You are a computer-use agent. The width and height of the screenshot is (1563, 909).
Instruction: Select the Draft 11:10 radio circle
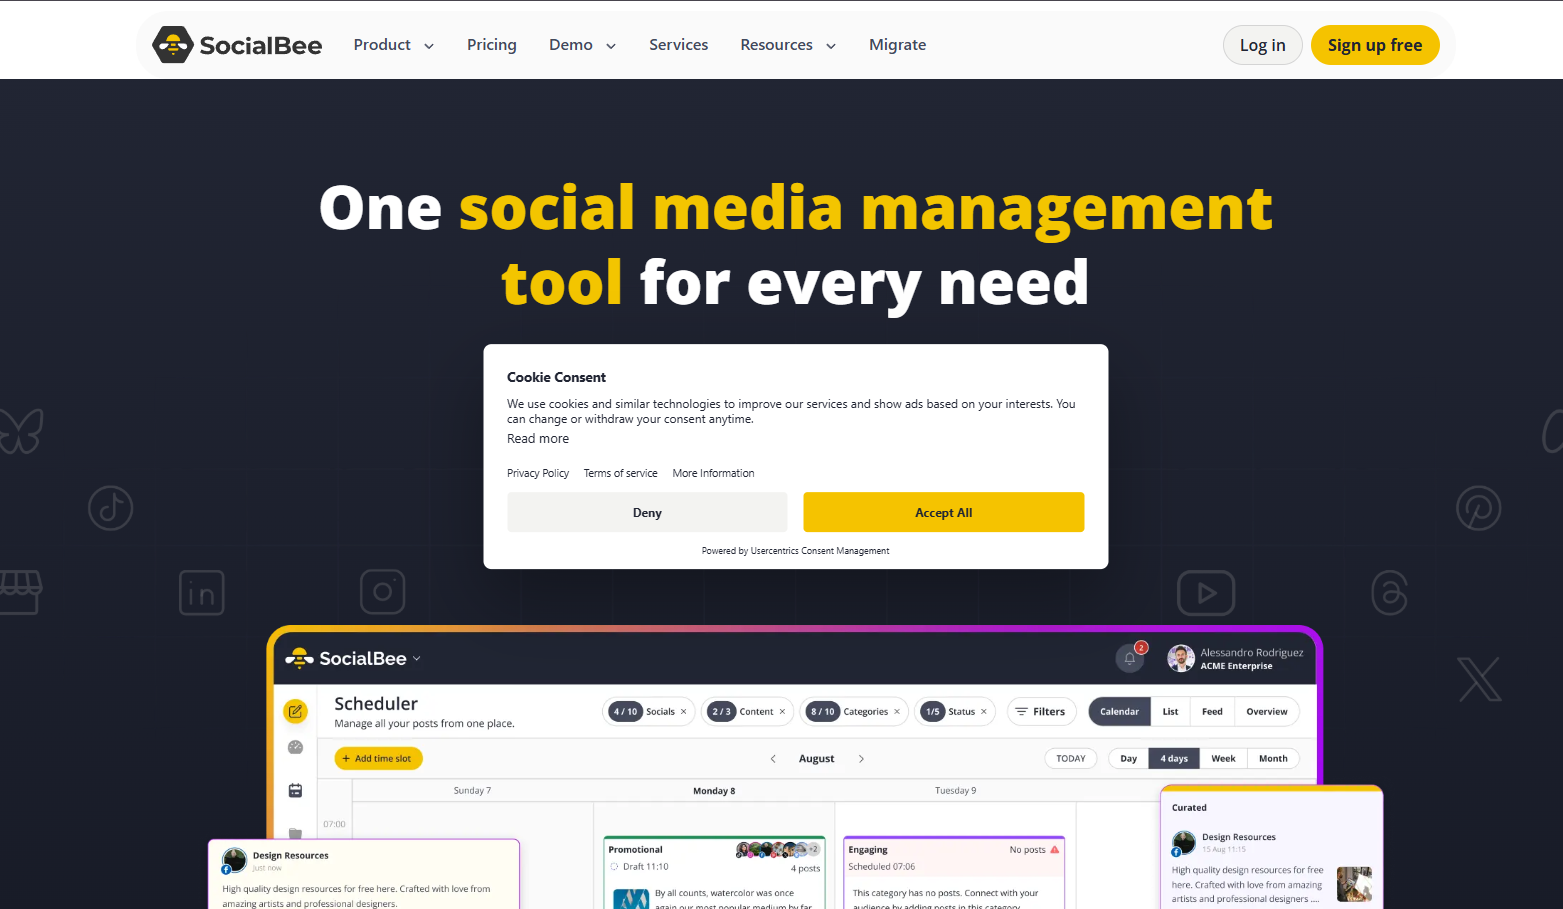click(614, 867)
